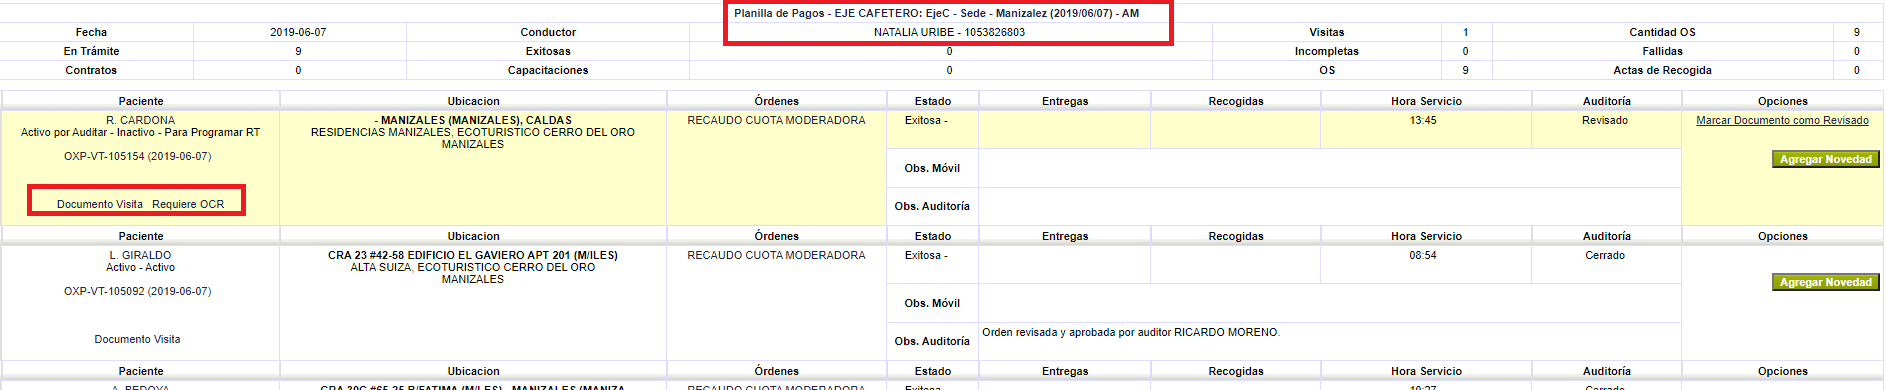Click the Actas de Recogida summary label

[1662, 70]
